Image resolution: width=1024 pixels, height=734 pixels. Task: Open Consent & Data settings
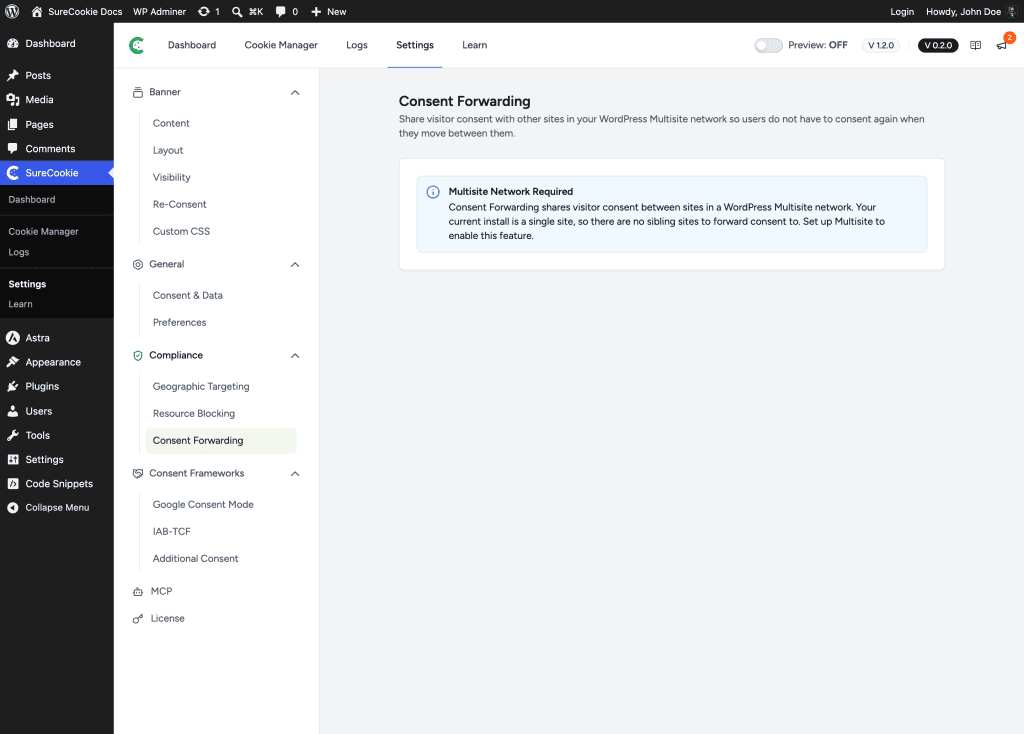click(x=187, y=295)
